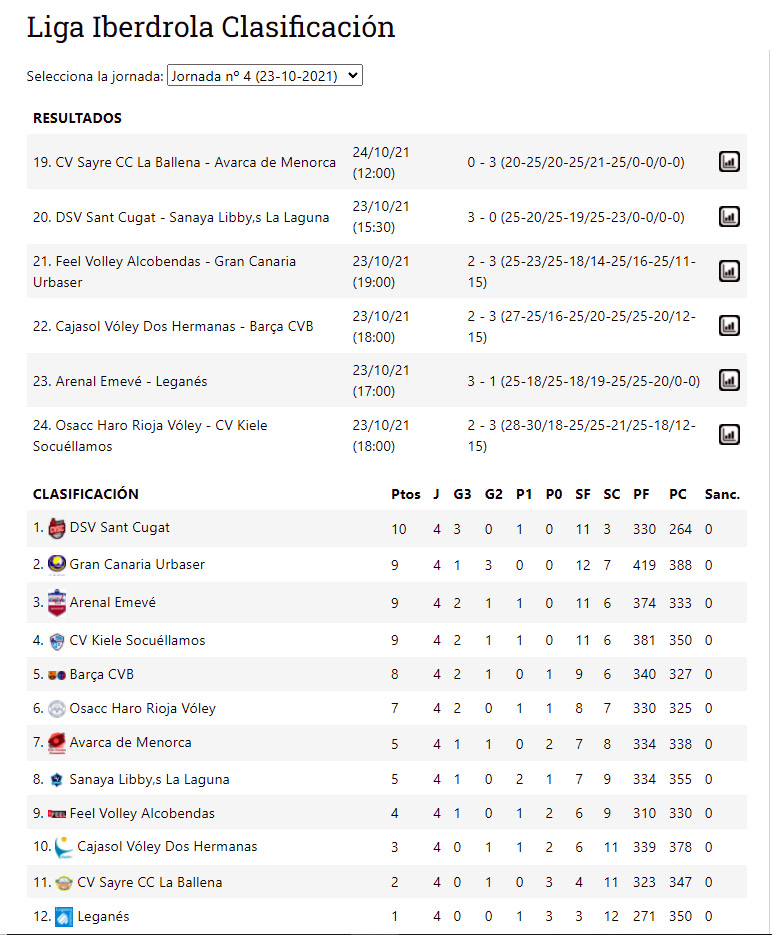The image size is (772, 935).
Task: Expand the jornada selection dropdown
Action: pos(264,76)
